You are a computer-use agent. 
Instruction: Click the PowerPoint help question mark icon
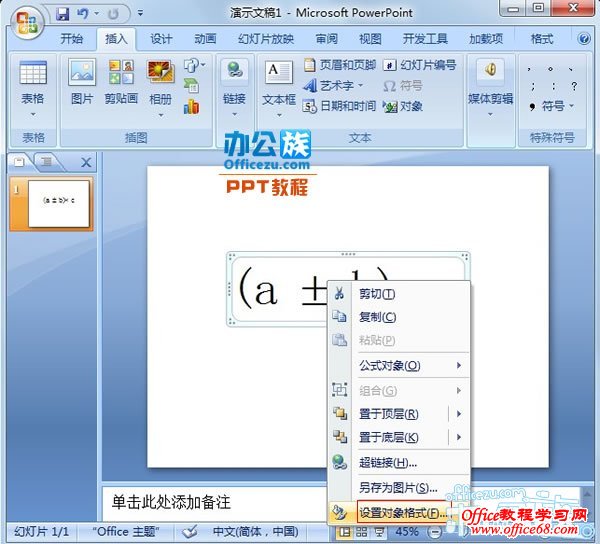[x=582, y=39]
